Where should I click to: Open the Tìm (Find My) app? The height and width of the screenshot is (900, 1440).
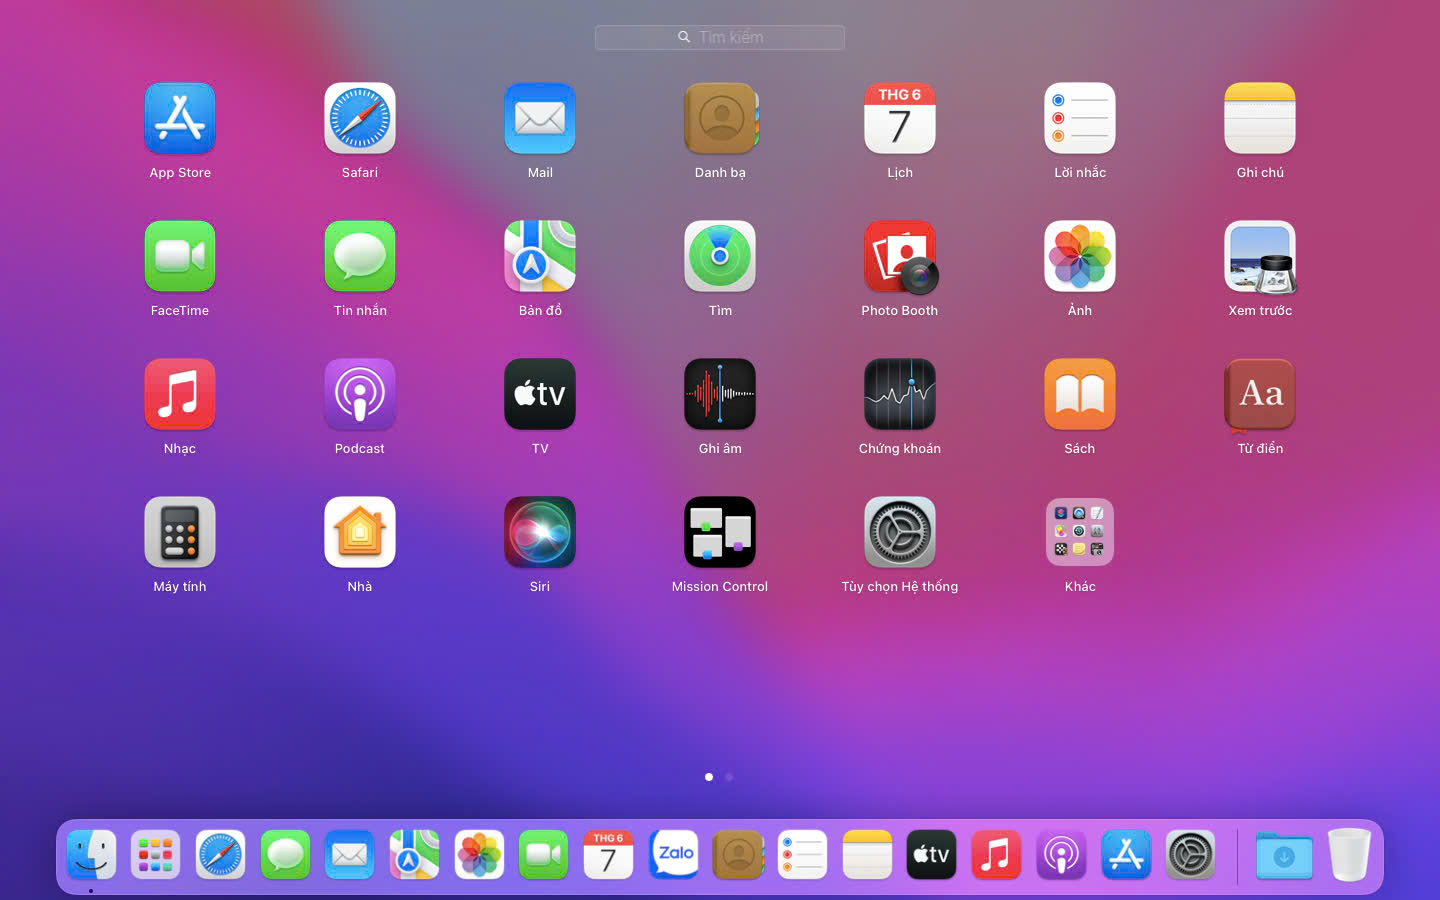coord(720,257)
